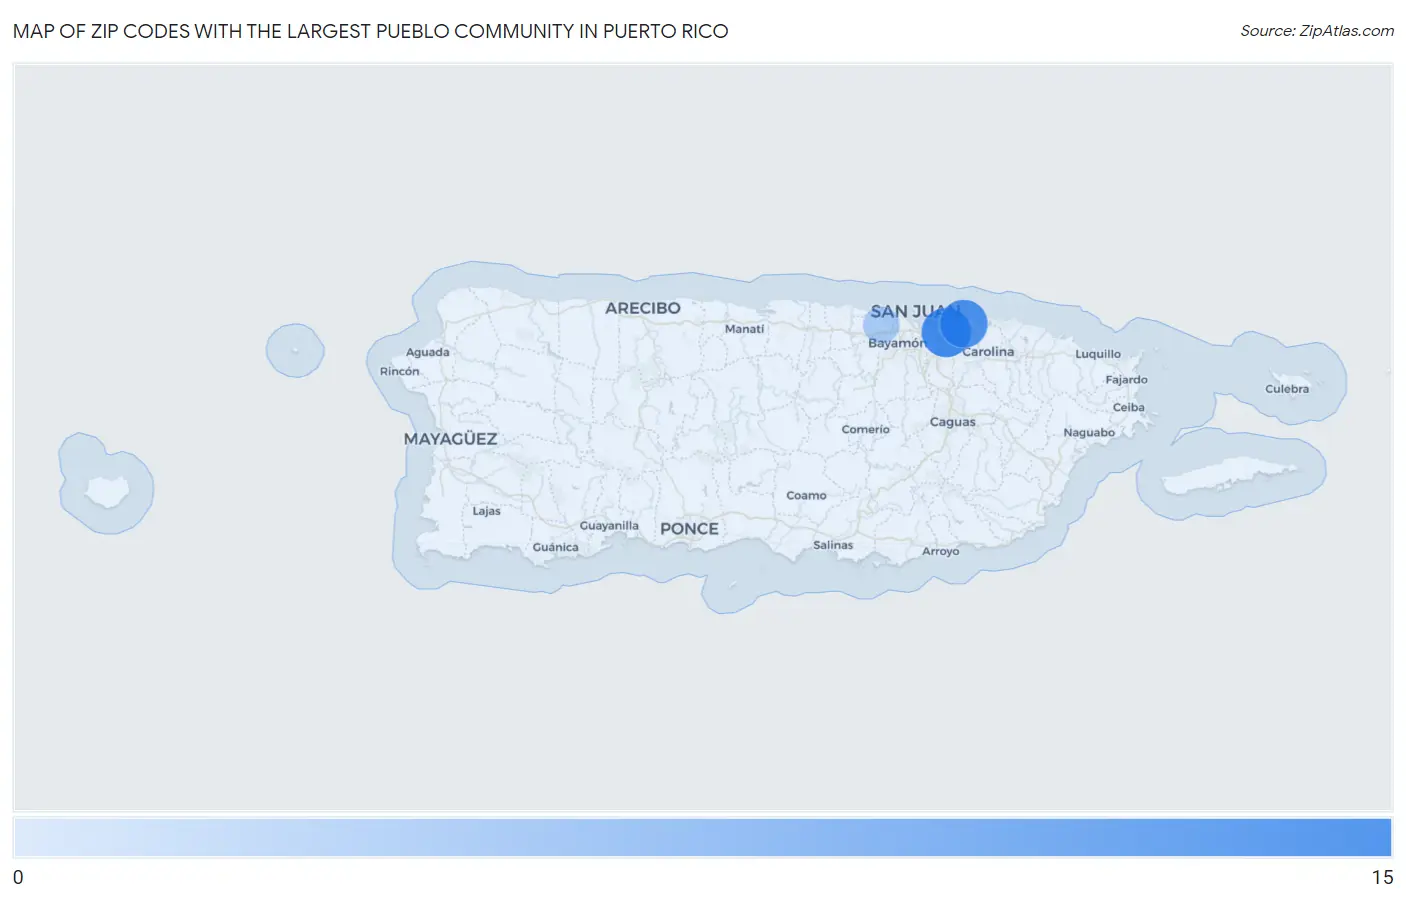Click the Fajardo map label
Viewport: 1406px width, 899px height.
coord(1126,380)
